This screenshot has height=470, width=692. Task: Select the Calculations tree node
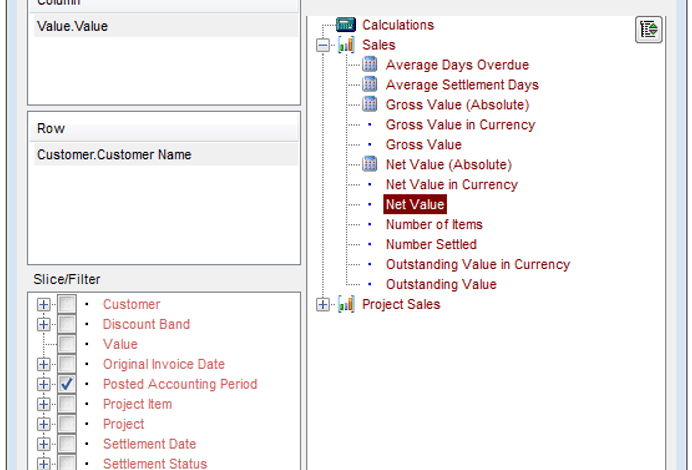point(398,25)
